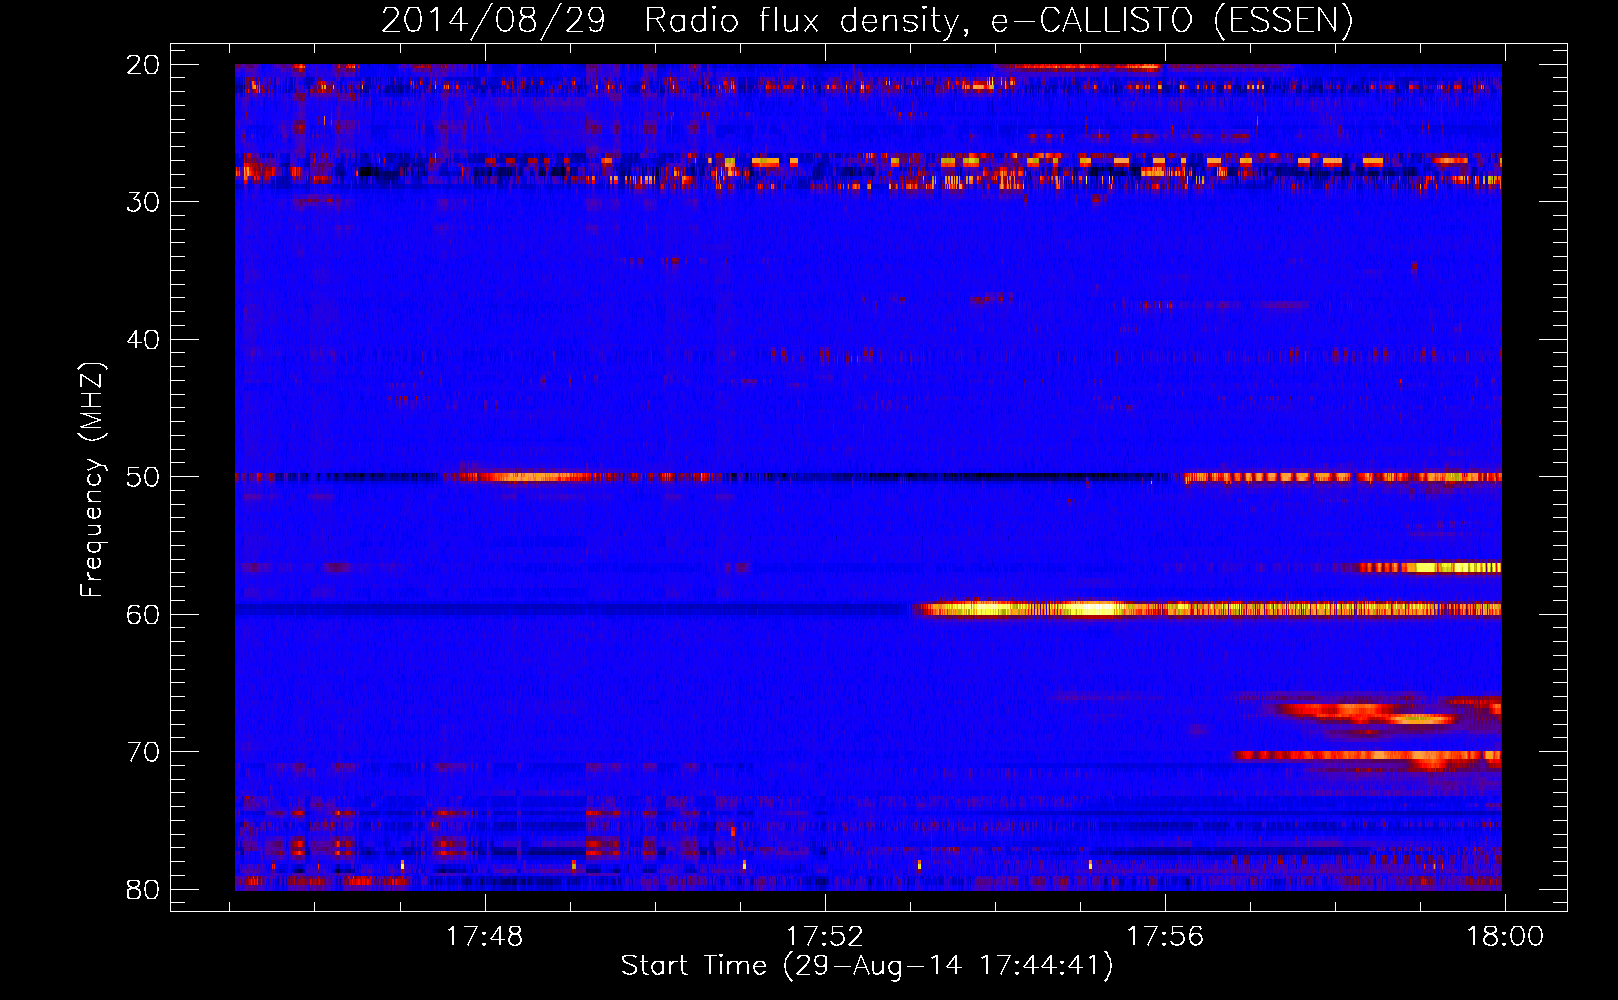
Task: Click the 18:00 time axis label
Action: (1505, 937)
